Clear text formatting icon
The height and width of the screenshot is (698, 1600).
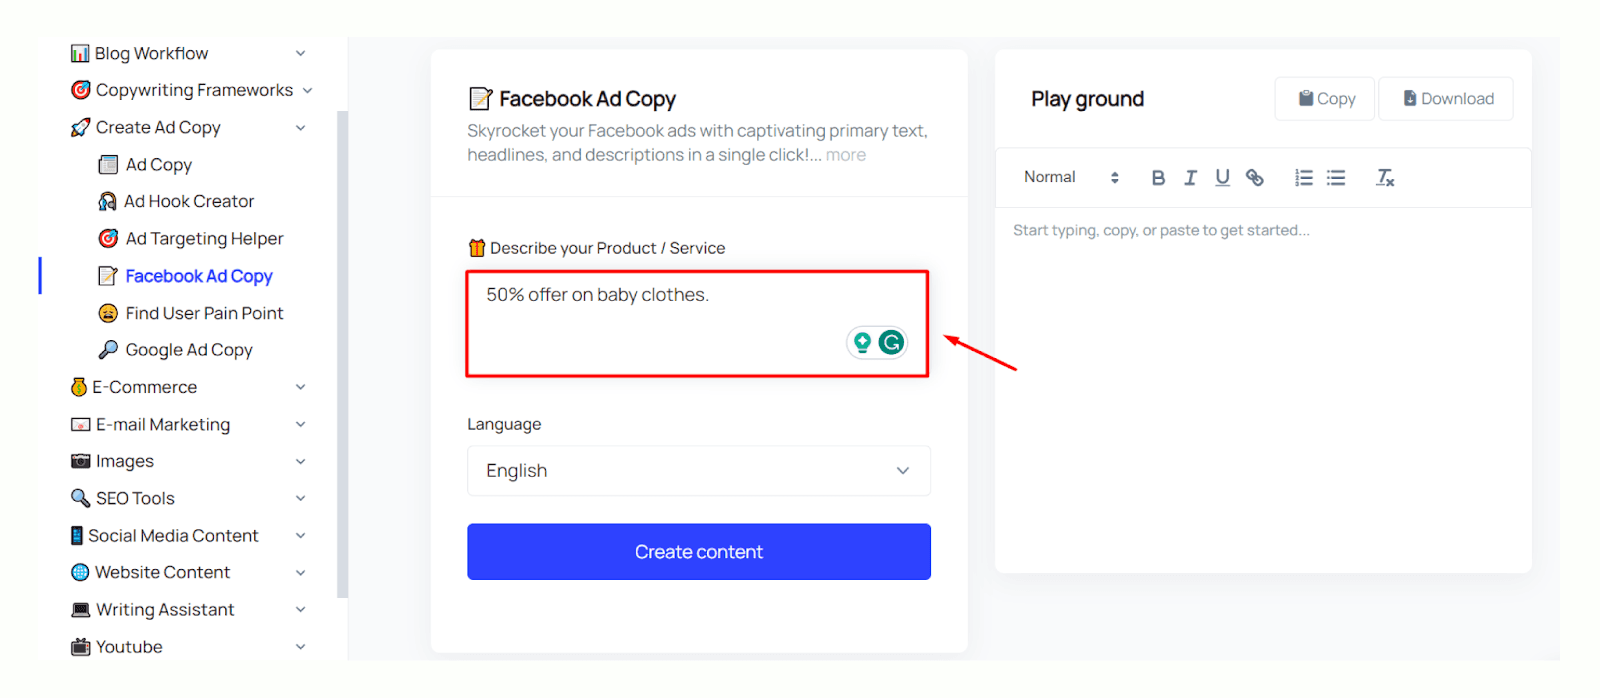click(1385, 178)
